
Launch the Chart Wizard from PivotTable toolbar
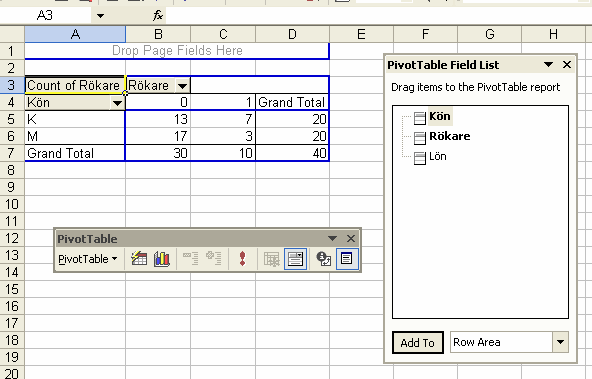[x=162, y=259]
